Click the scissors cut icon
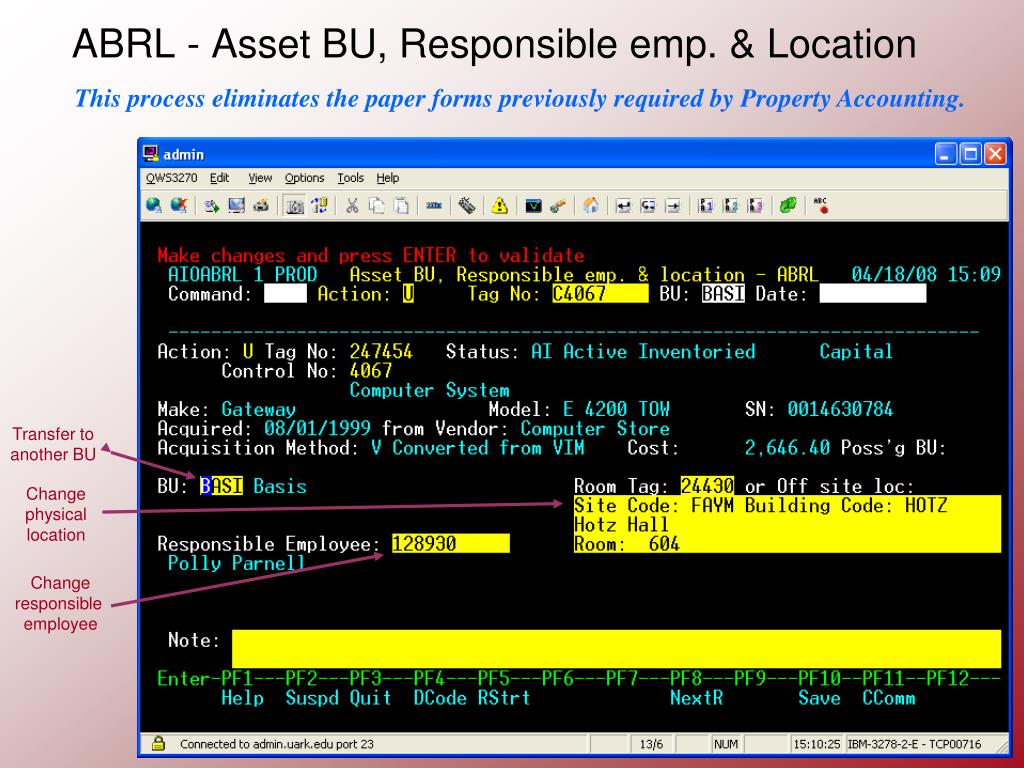 pyautogui.click(x=352, y=206)
